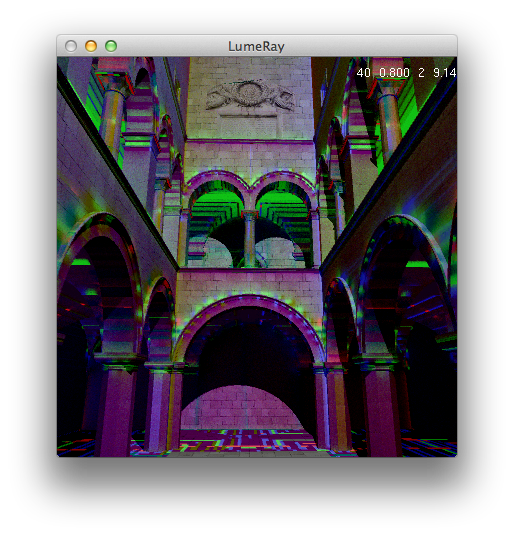Click the "2" overlay value
This screenshot has height=536, width=514.
click(421, 73)
